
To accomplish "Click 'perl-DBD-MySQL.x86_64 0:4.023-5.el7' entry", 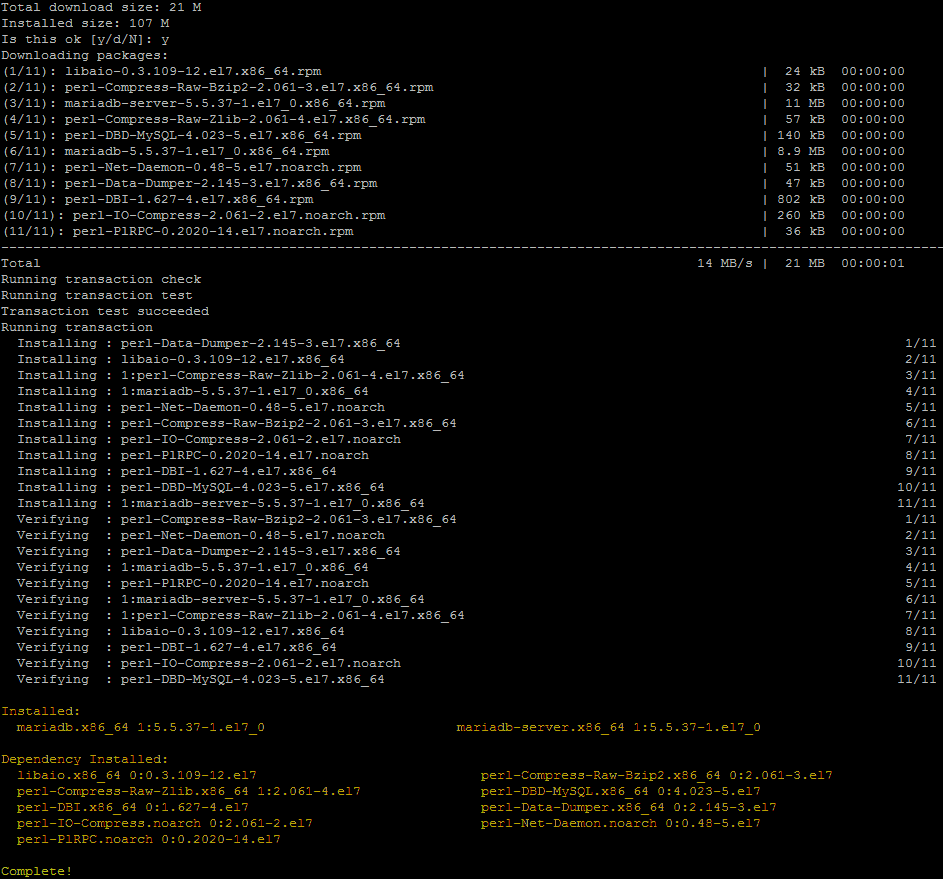I will [621, 791].
